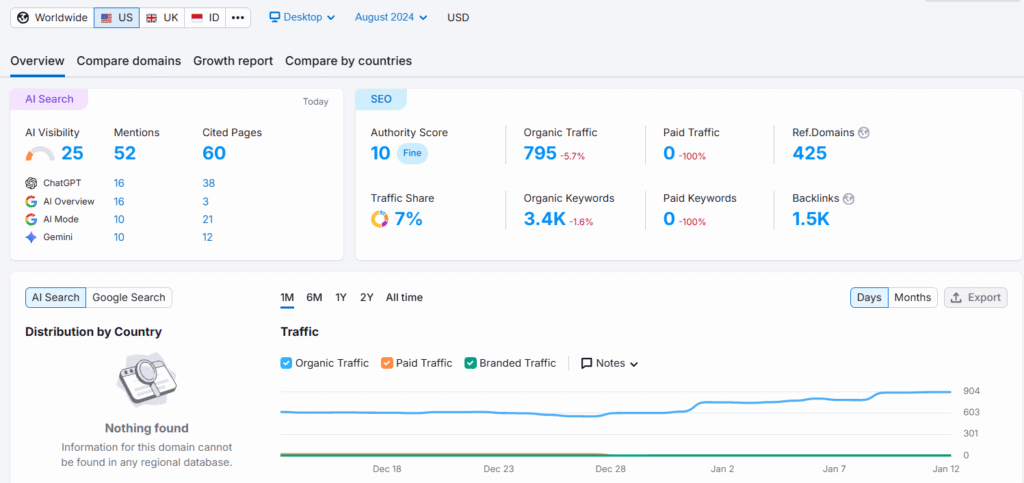The width and height of the screenshot is (1024, 483).
Task: Click the ChatGPT icon in AI Search
Action: pos(32,183)
